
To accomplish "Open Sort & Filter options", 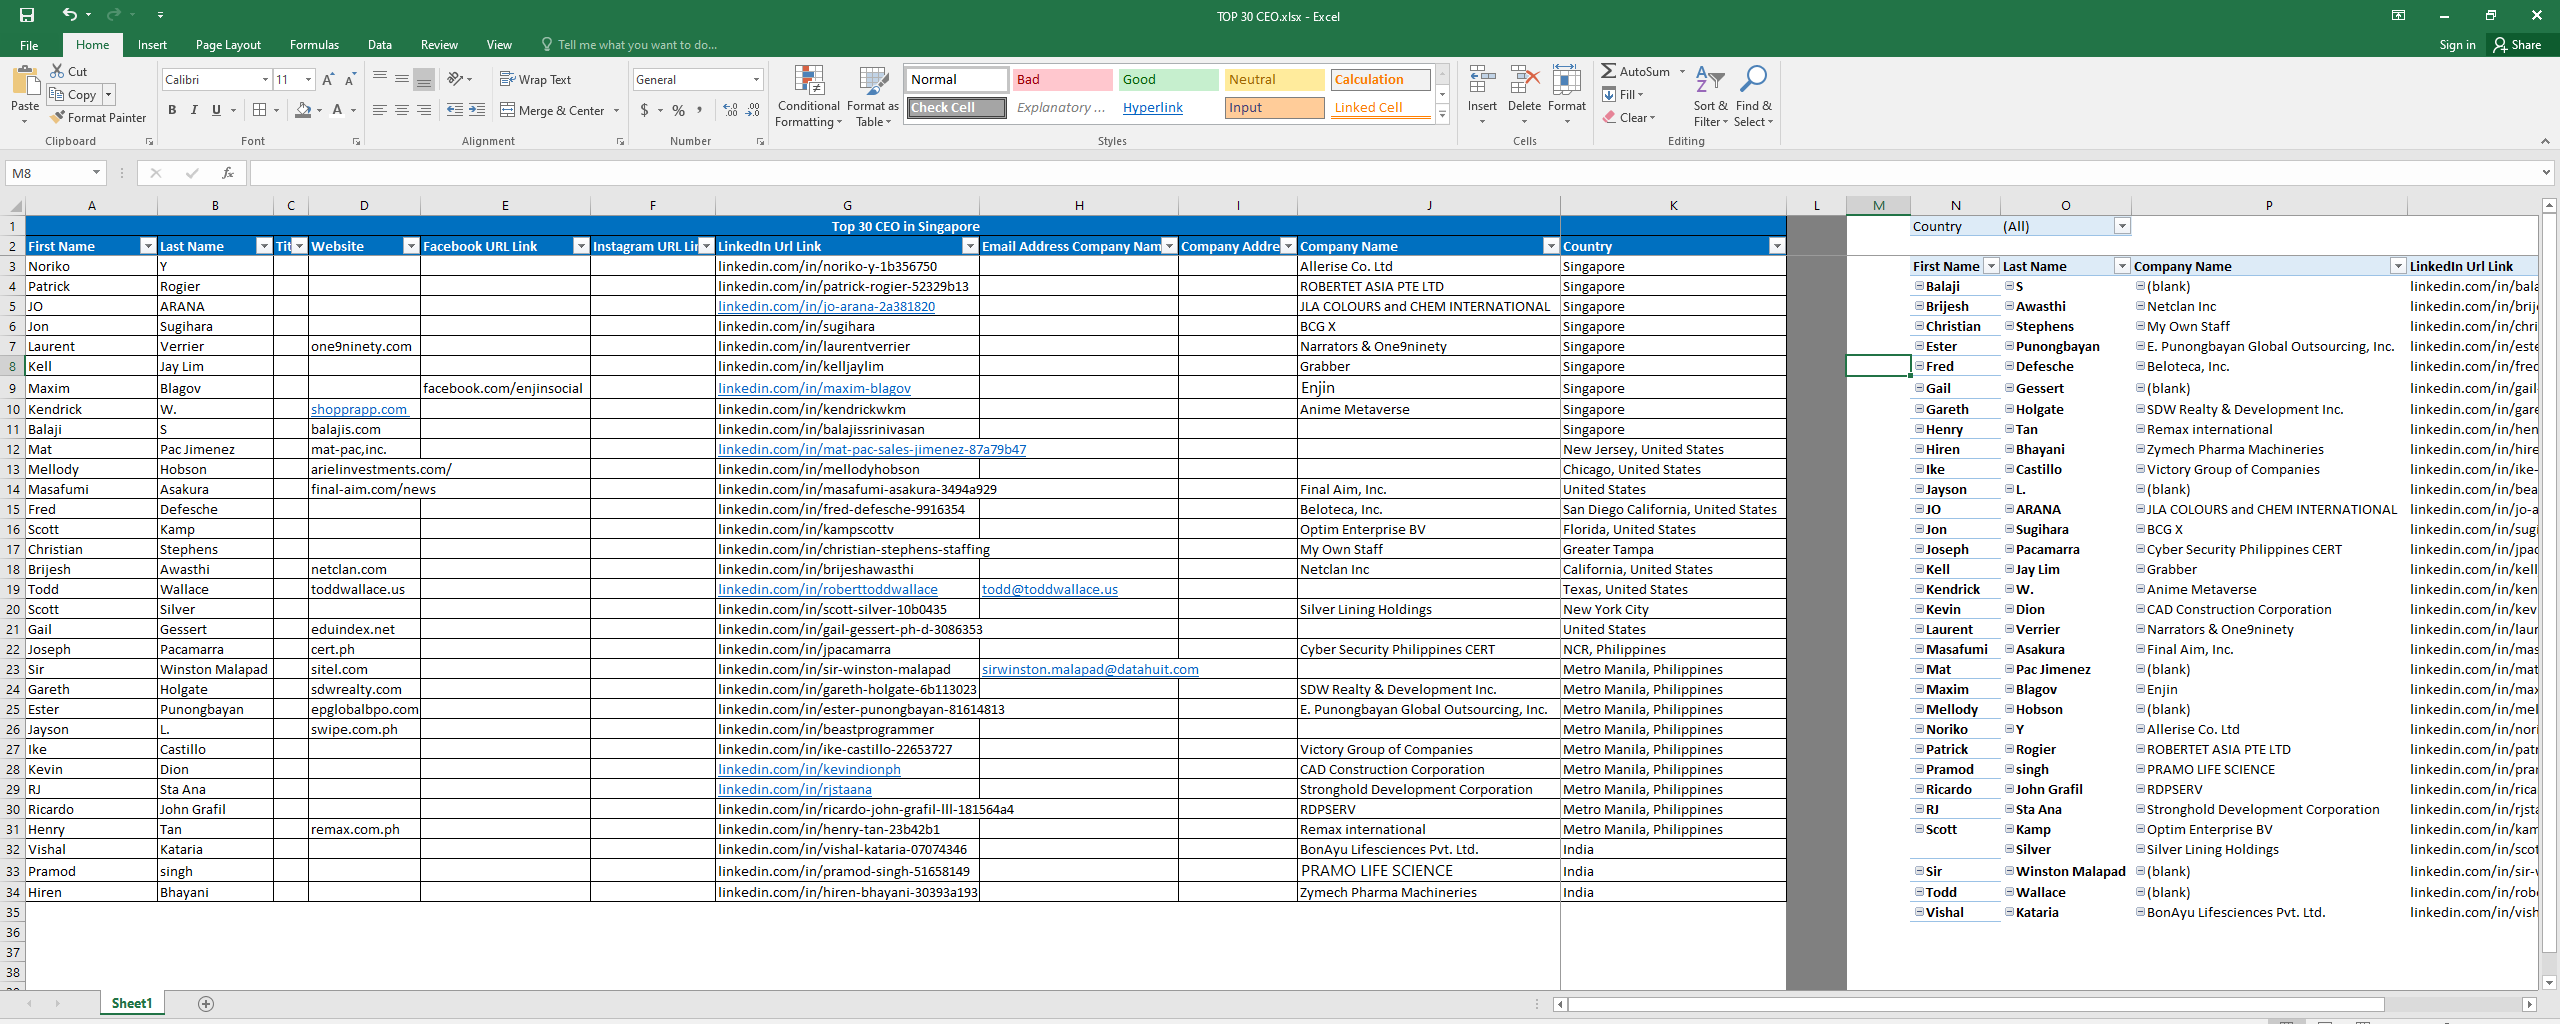I will 1710,96.
